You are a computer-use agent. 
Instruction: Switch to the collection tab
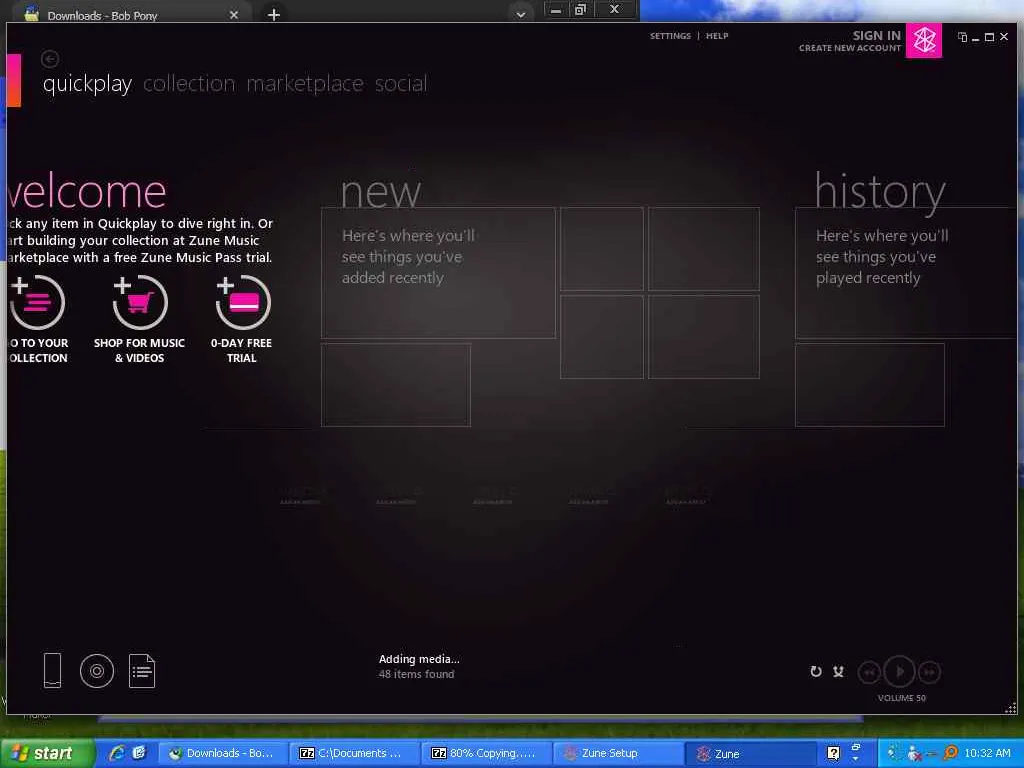click(189, 84)
